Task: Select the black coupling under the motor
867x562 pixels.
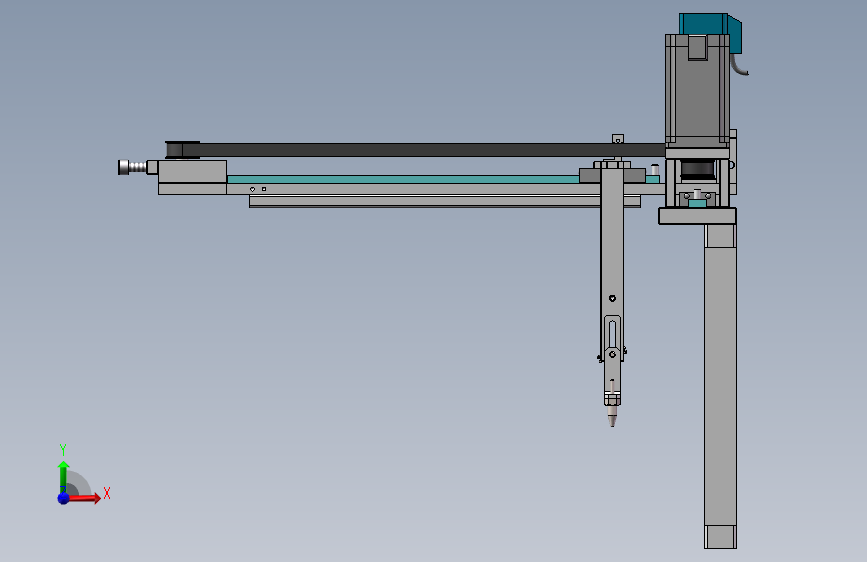Action: click(697, 170)
